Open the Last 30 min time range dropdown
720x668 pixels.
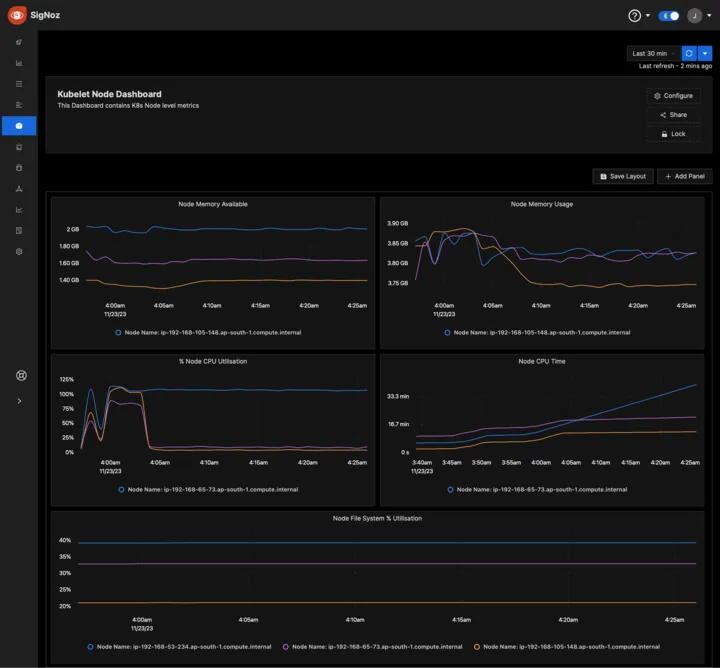(654, 53)
